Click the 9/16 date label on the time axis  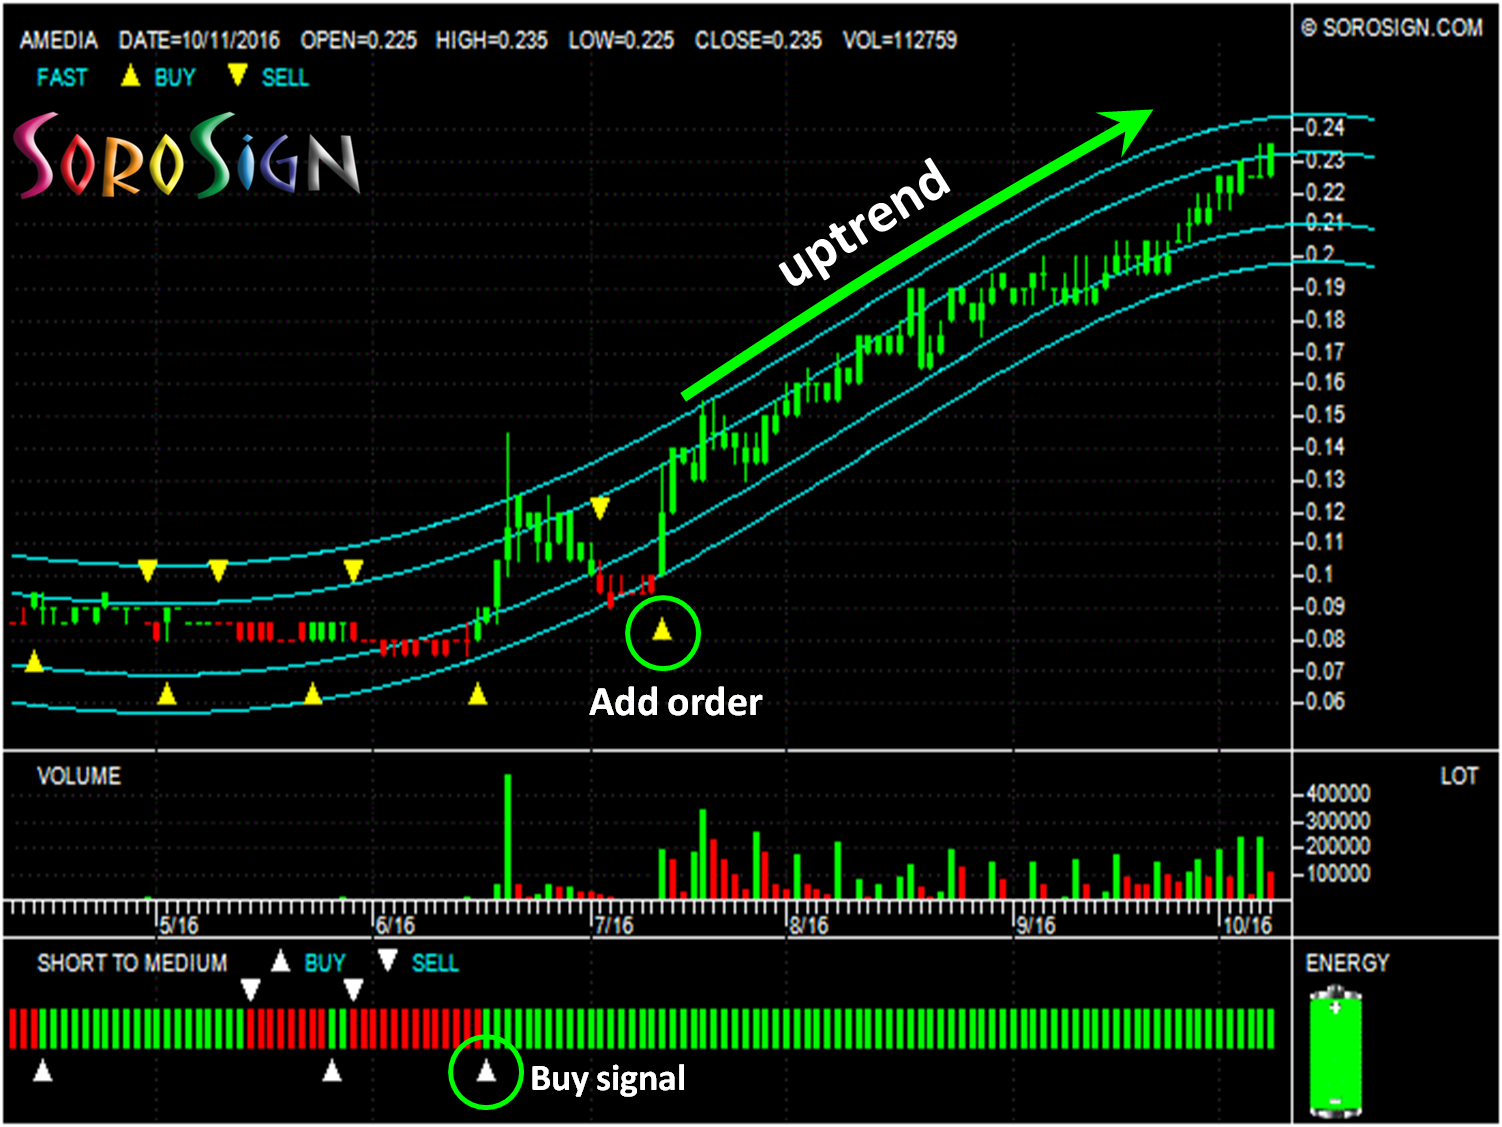pos(1035,926)
